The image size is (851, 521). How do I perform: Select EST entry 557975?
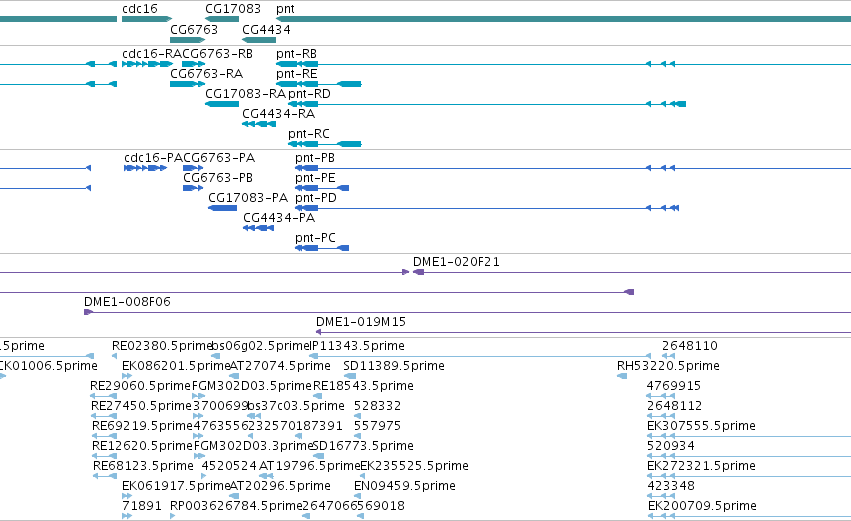[377, 427]
